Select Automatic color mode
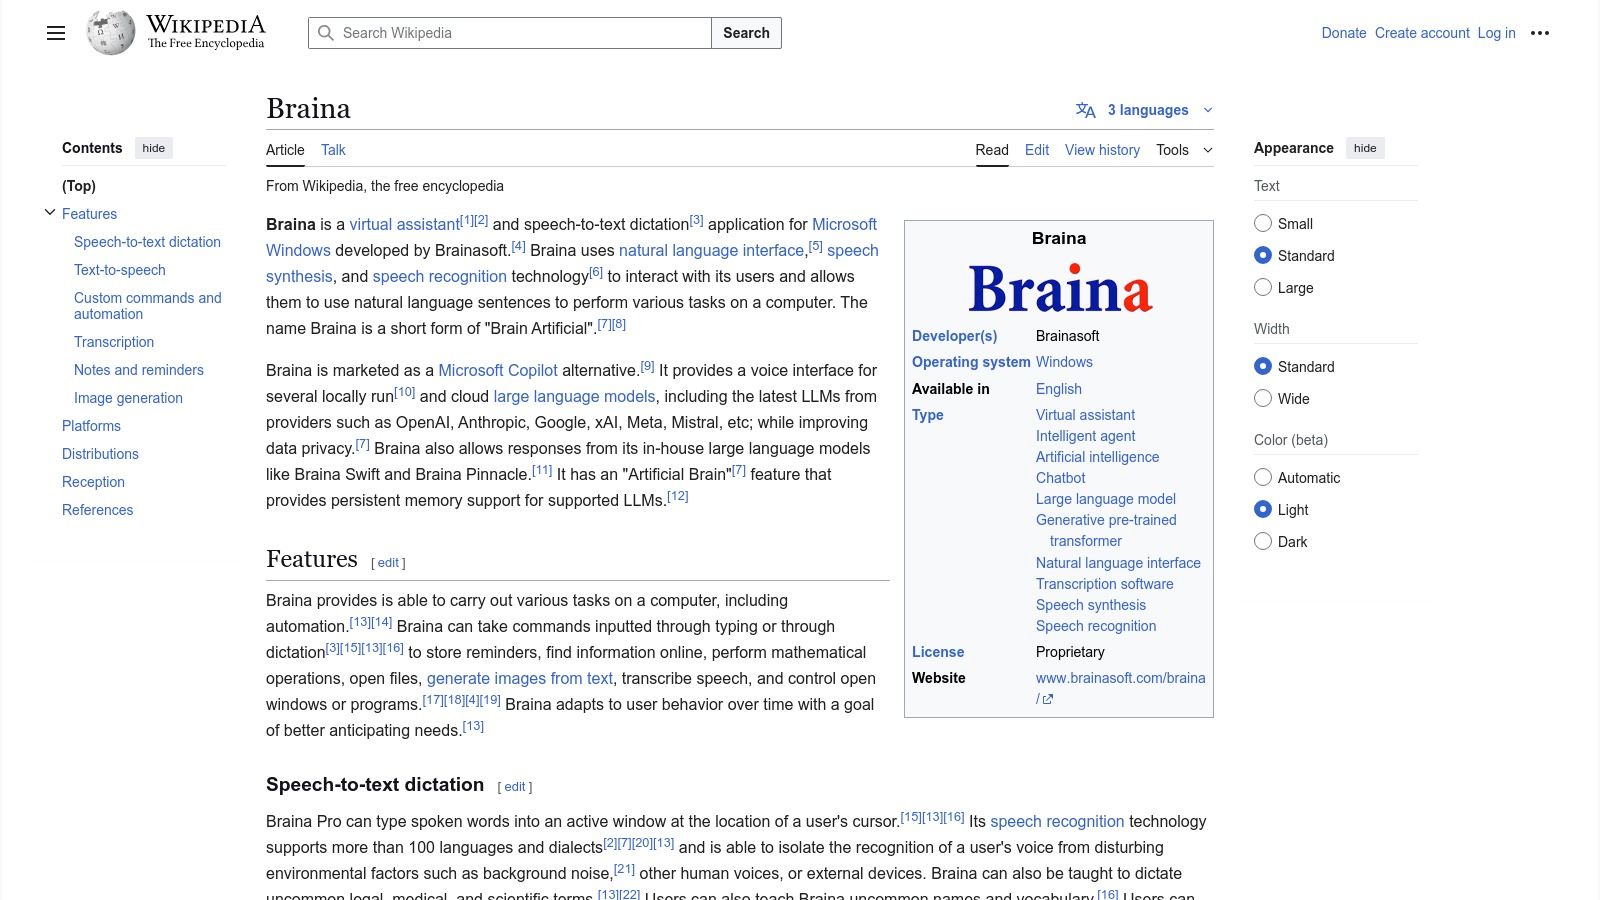1600x900 pixels. [1263, 477]
